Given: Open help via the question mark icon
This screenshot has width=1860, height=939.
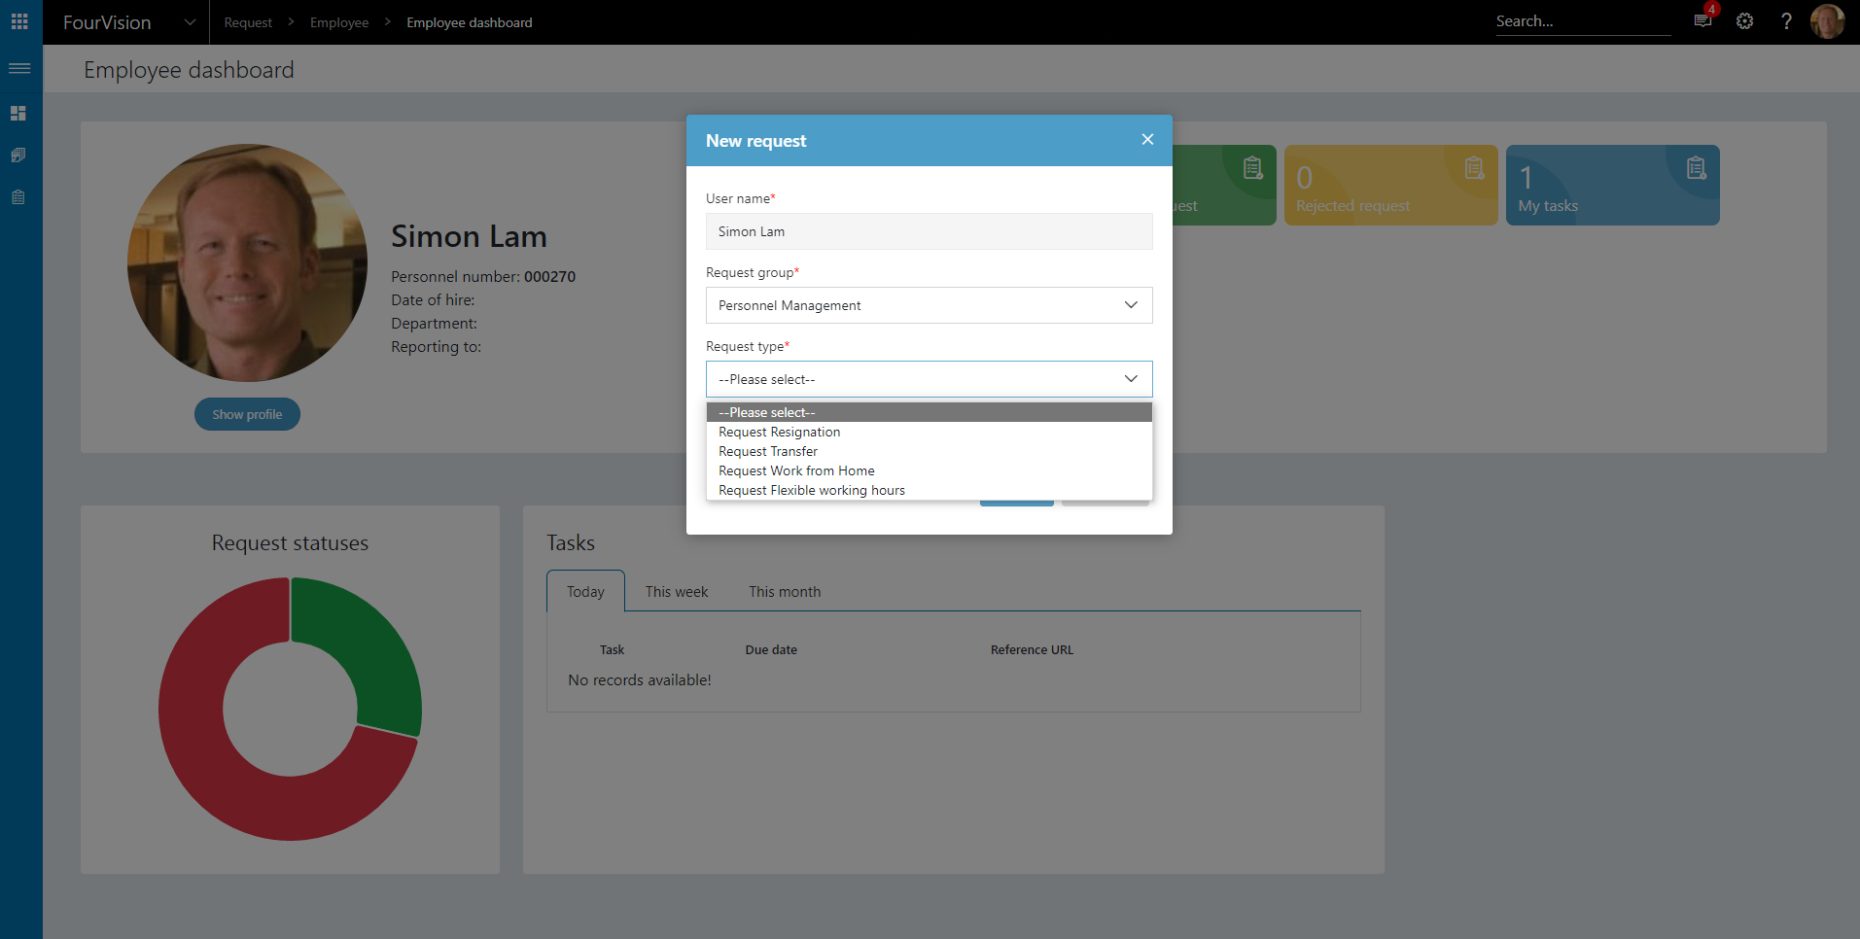Looking at the screenshot, I should coord(1786,21).
